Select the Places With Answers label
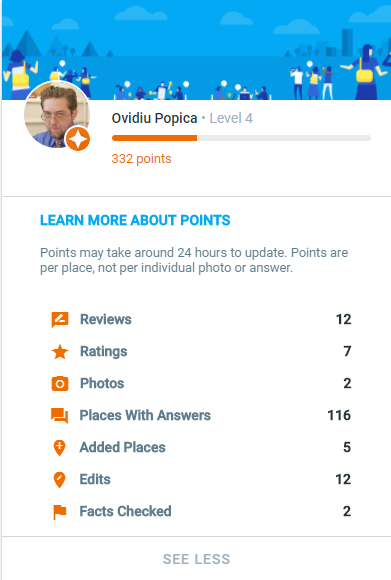Image resolution: width=391 pixels, height=580 pixels. click(x=145, y=415)
